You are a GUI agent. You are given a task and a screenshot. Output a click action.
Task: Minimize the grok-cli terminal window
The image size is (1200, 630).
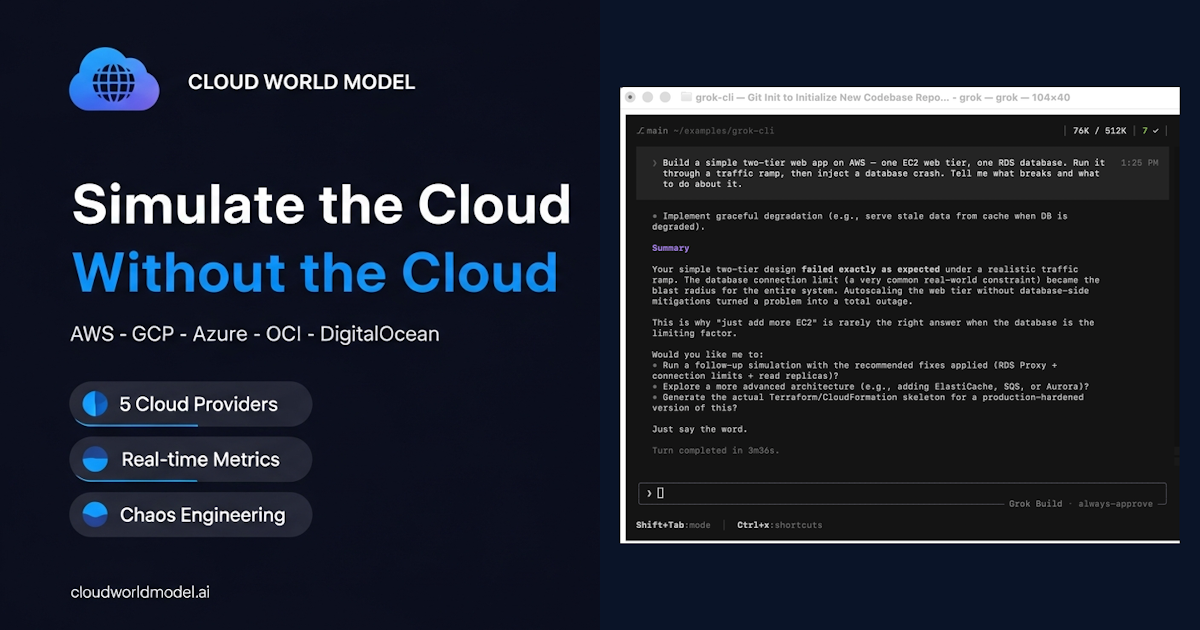click(x=648, y=98)
